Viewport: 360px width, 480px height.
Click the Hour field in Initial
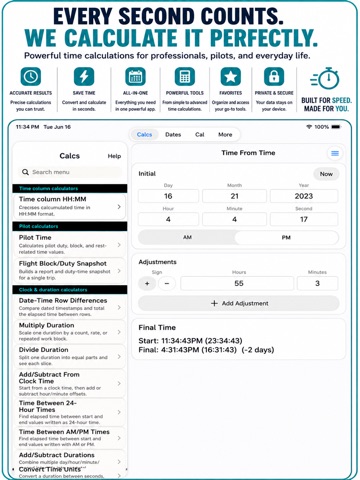168,219
